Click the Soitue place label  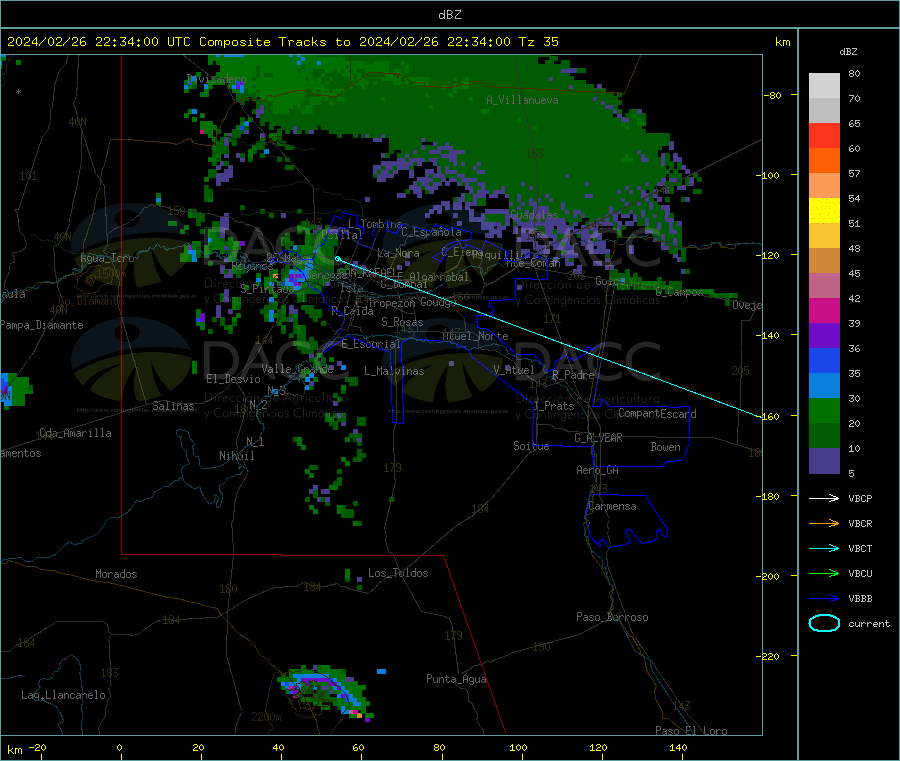[531, 446]
